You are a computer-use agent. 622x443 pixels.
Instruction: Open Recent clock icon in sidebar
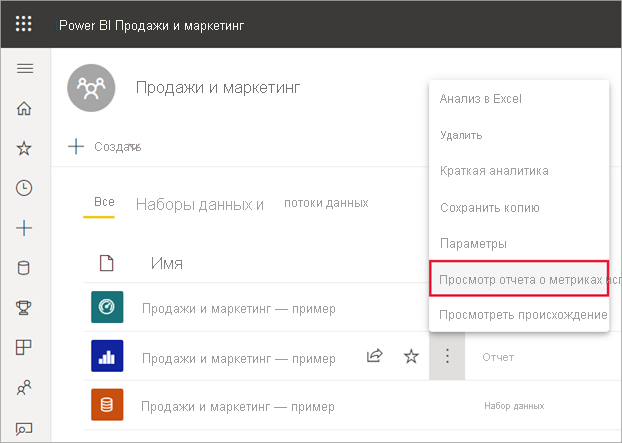coord(25,188)
